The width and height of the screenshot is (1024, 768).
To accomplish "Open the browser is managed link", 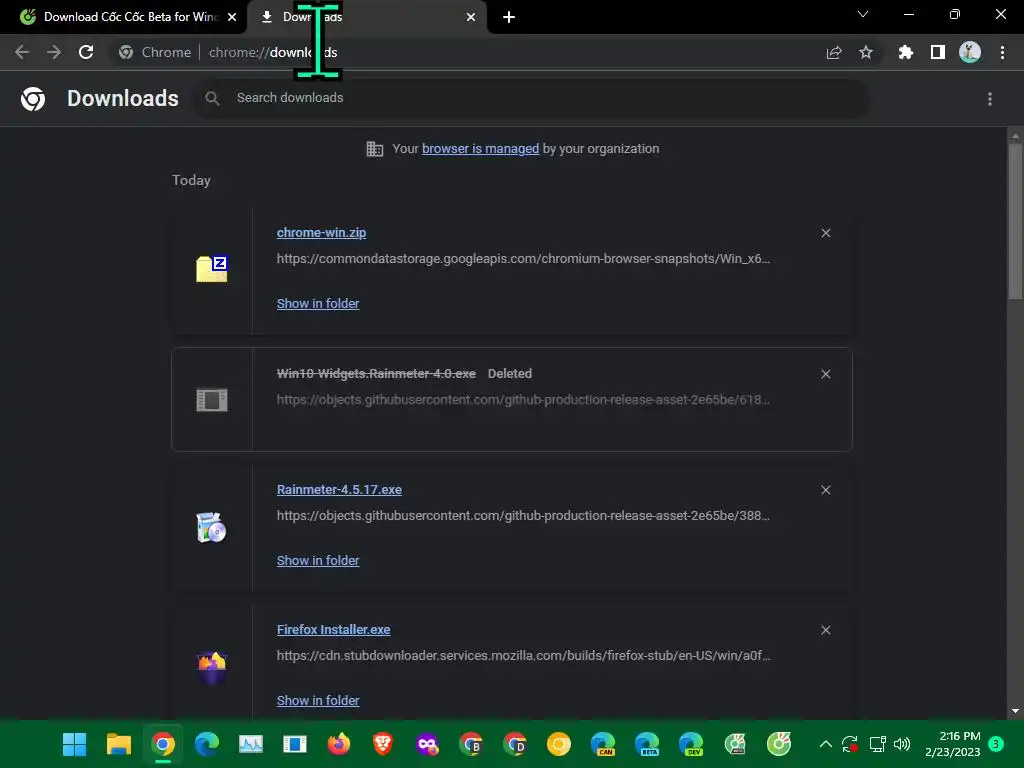I will point(480,149).
